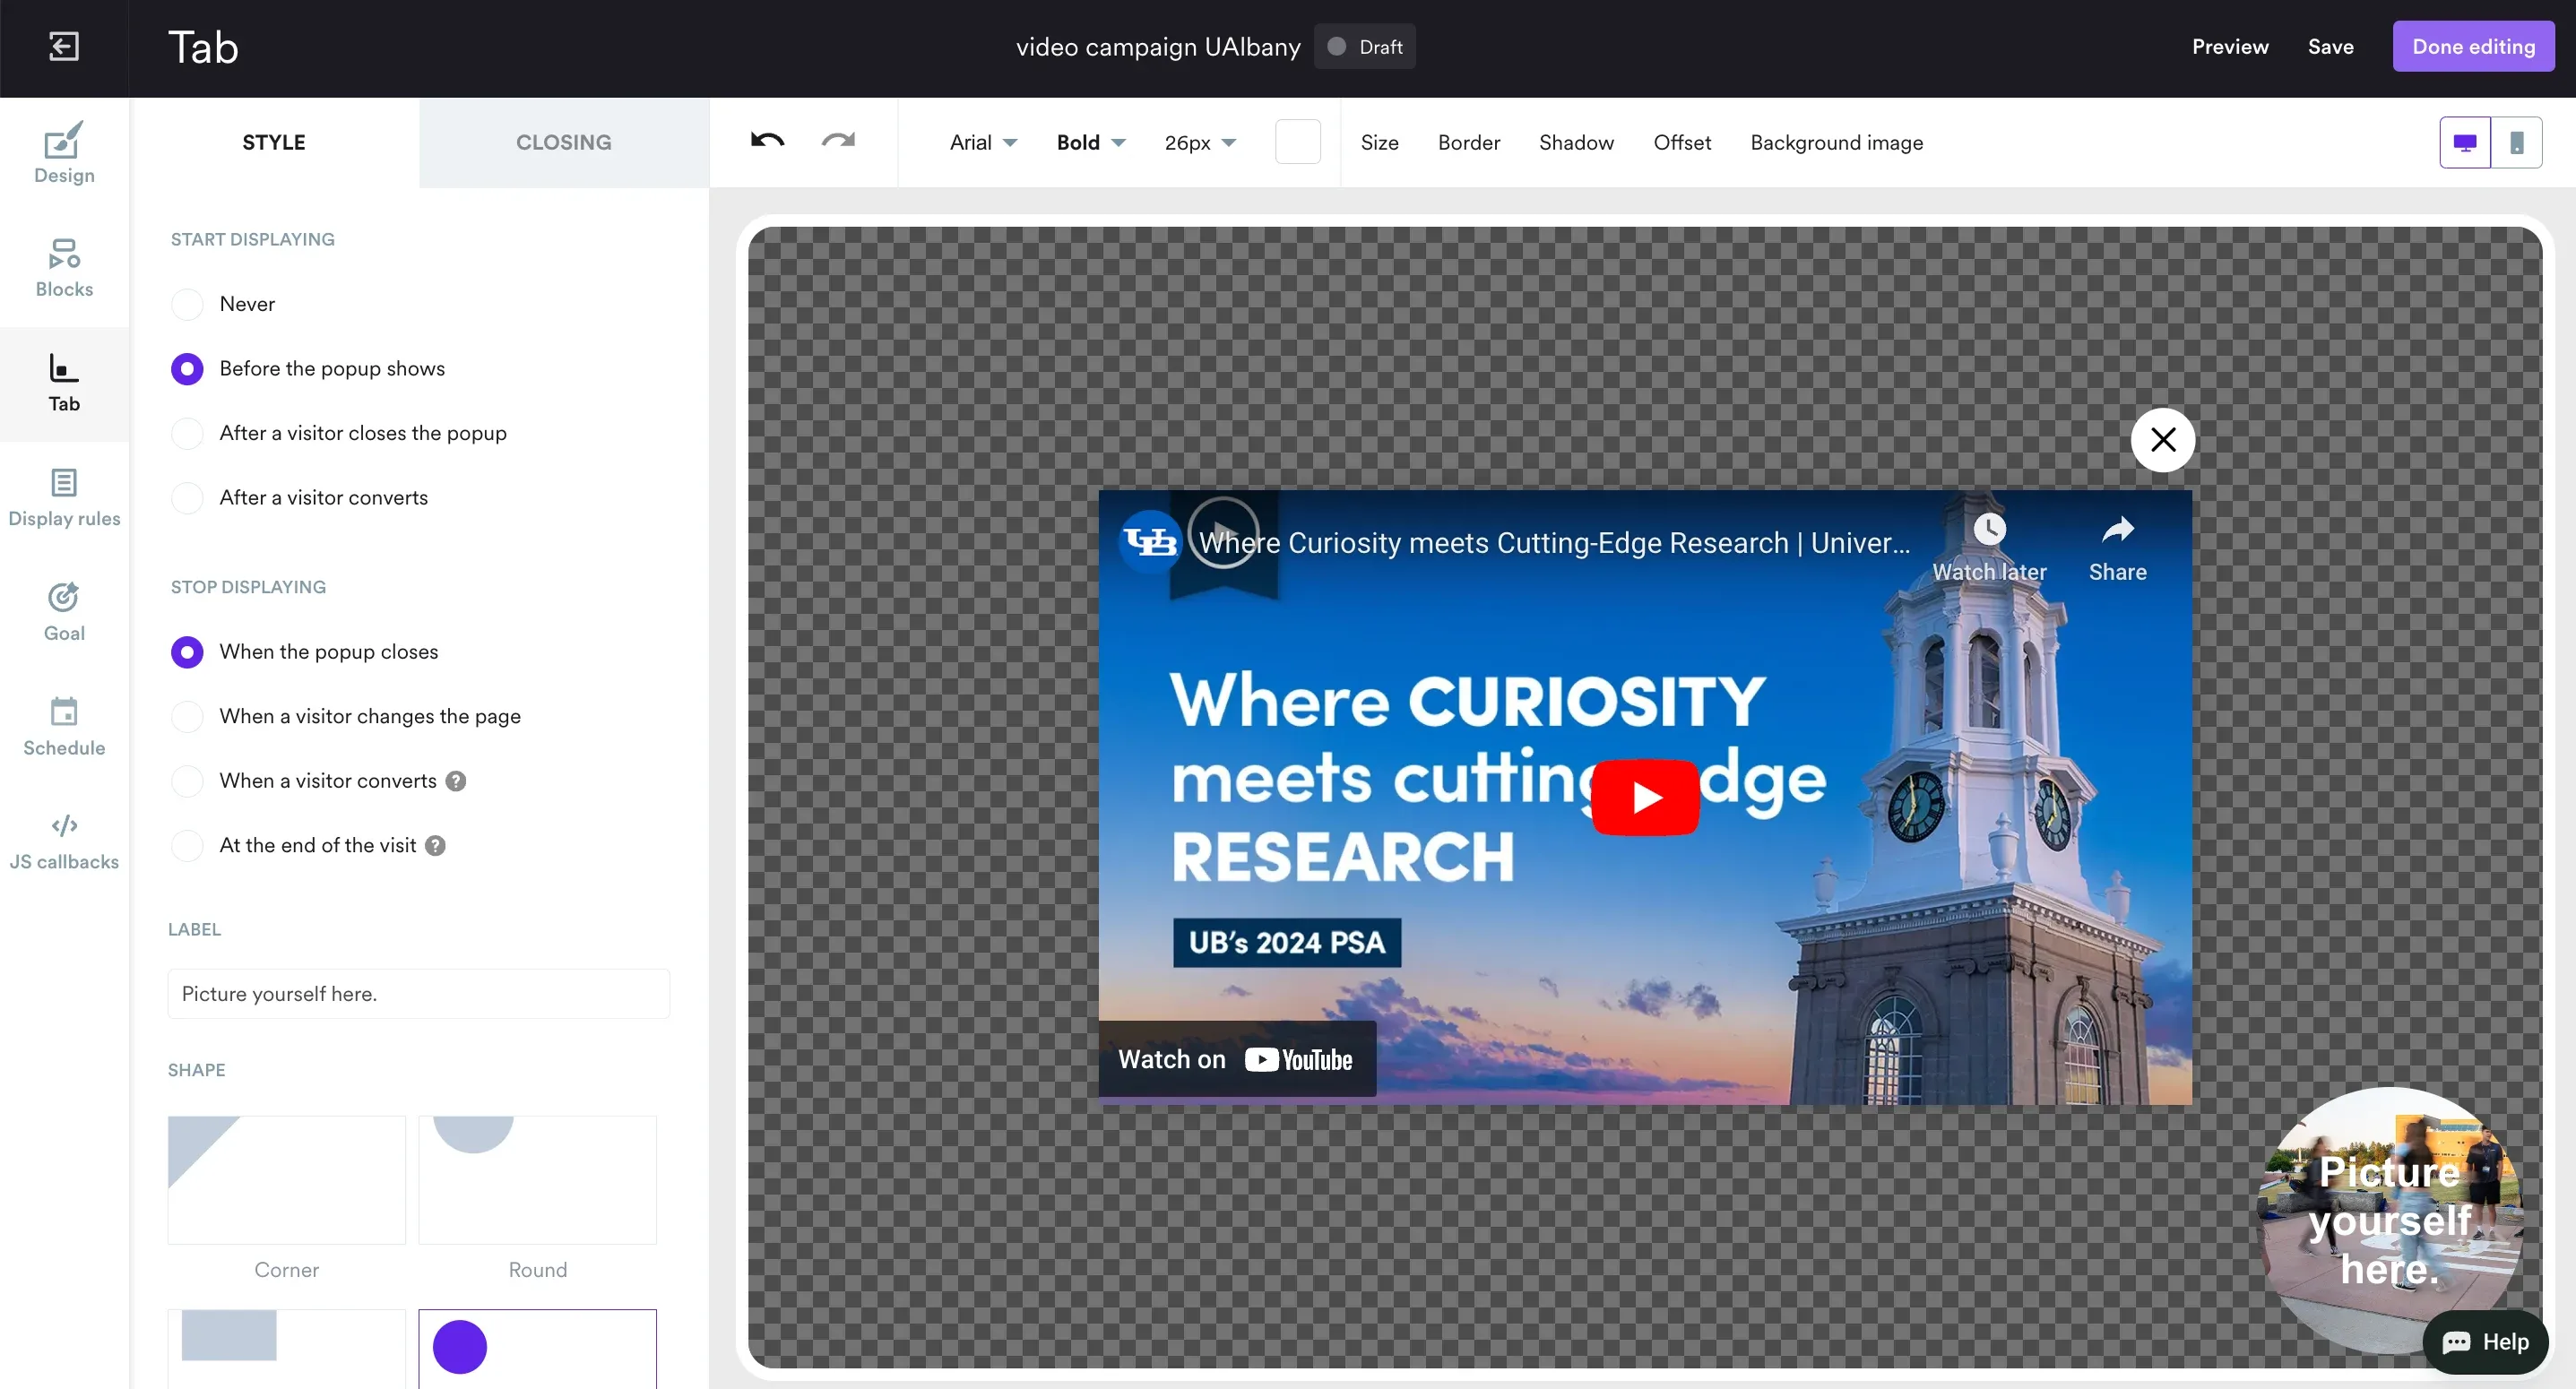
Task: Open the Offset settings
Action: tap(1682, 143)
